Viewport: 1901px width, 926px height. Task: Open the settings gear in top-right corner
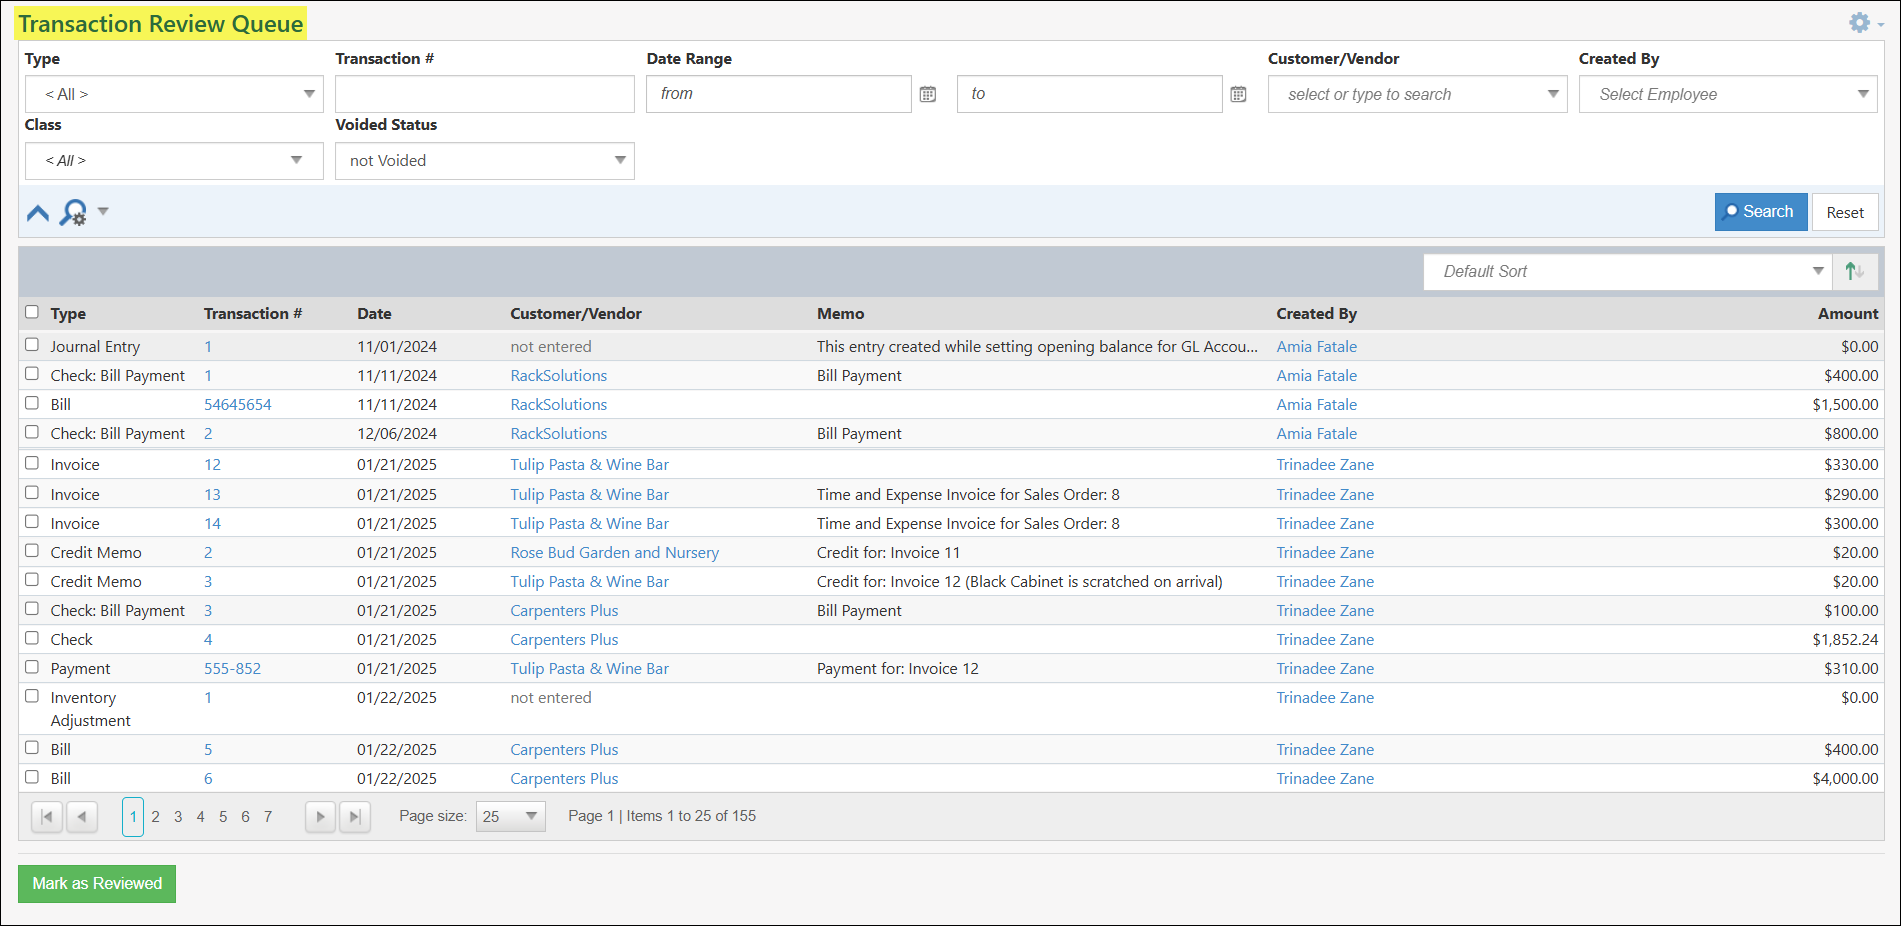[x=1860, y=22]
